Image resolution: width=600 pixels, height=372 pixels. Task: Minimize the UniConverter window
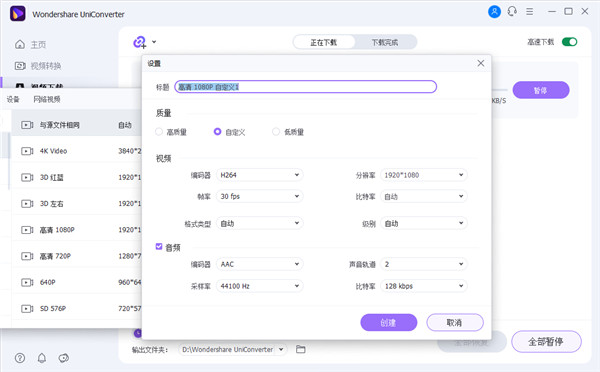(x=552, y=11)
